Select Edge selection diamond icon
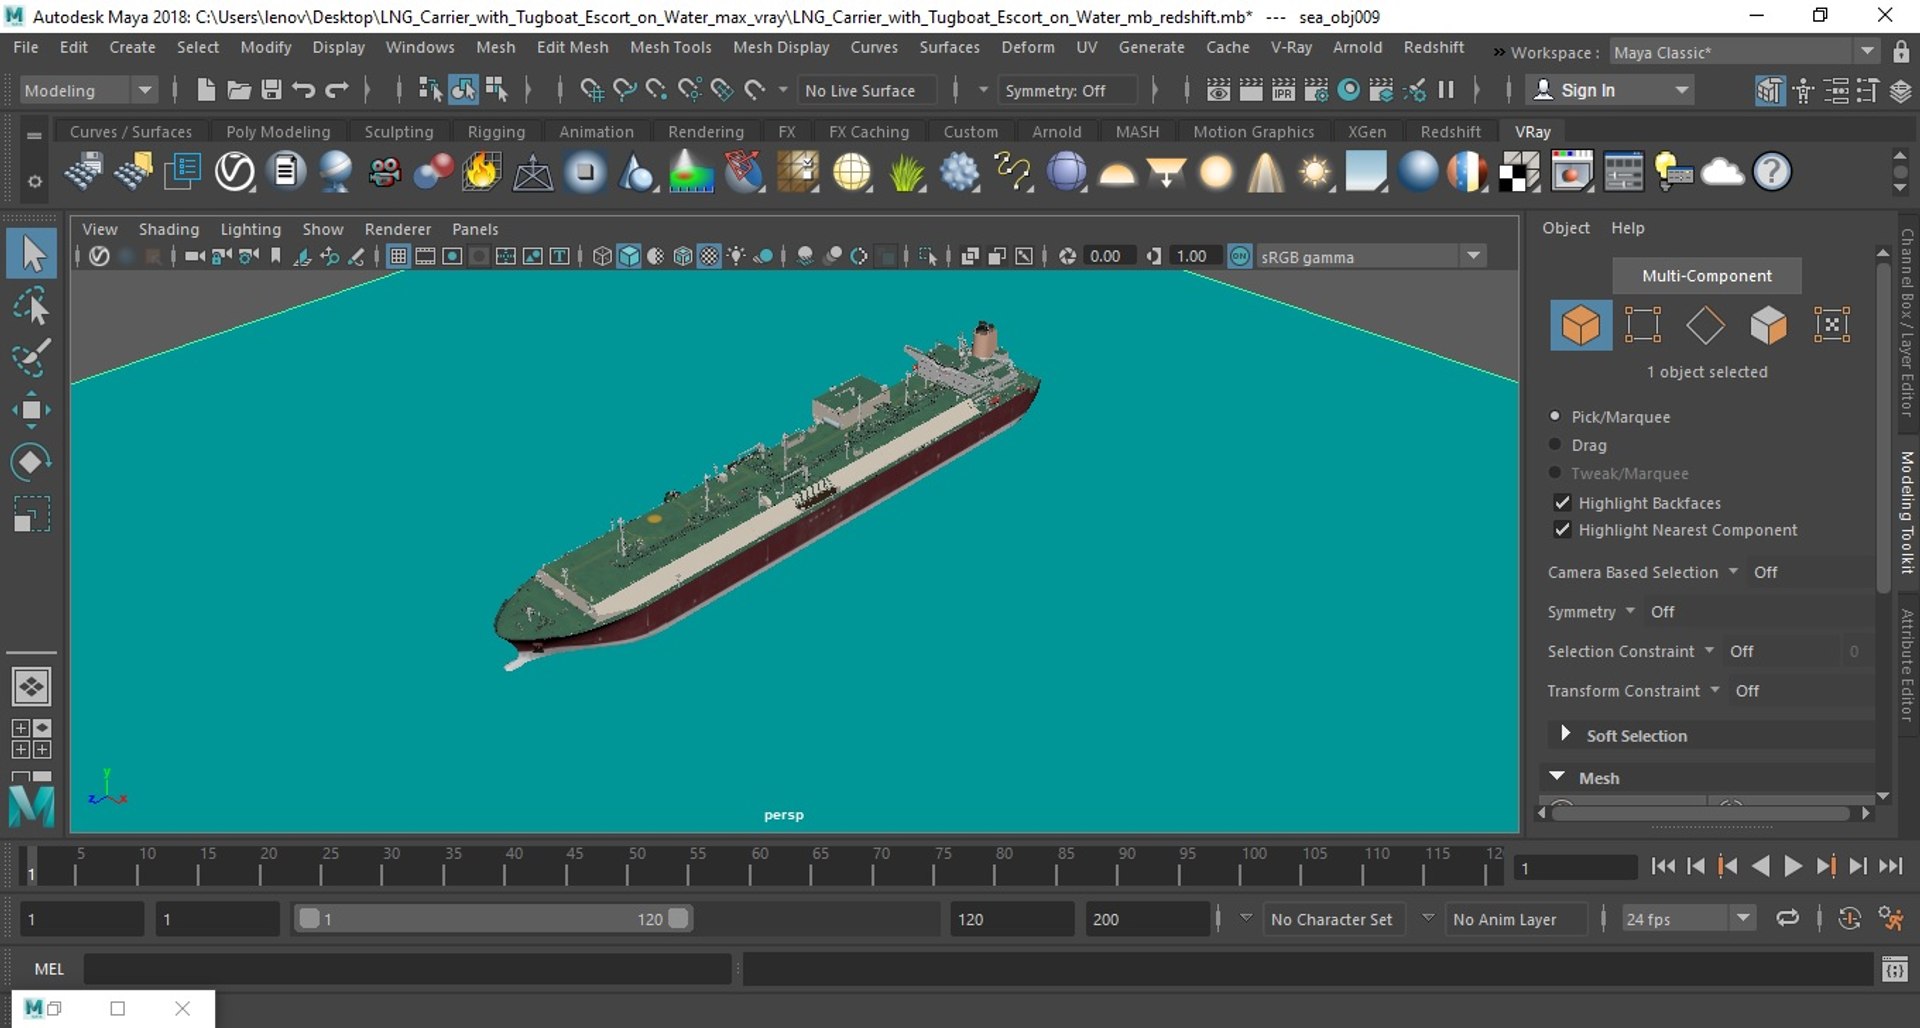The image size is (1920, 1028). click(x=1705, y=326)
